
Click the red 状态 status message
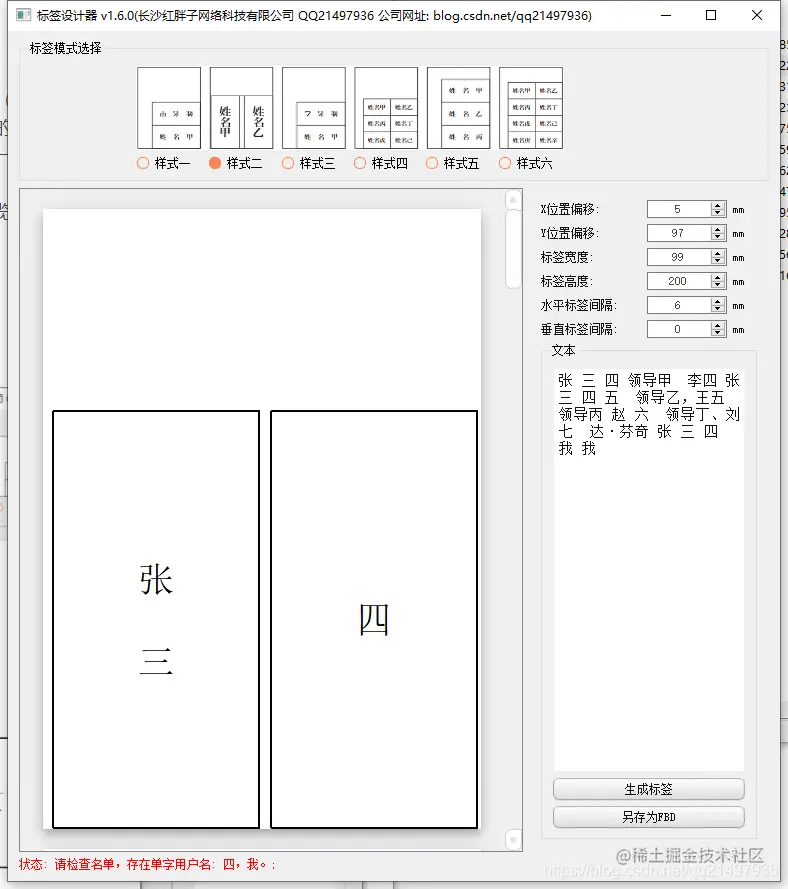pos(147,864)
